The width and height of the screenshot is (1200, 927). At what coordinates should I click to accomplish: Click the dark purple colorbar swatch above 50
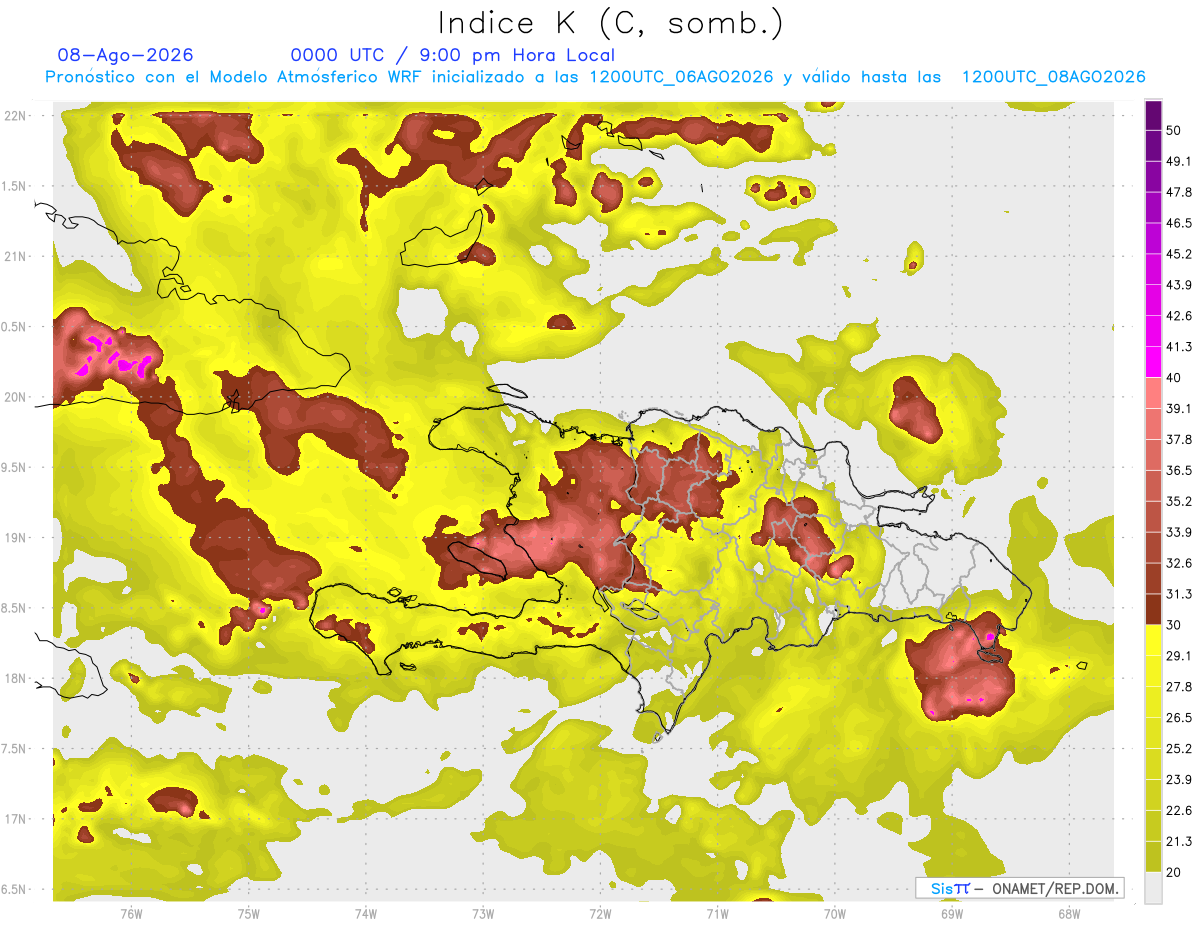(x=1153, y=115)
